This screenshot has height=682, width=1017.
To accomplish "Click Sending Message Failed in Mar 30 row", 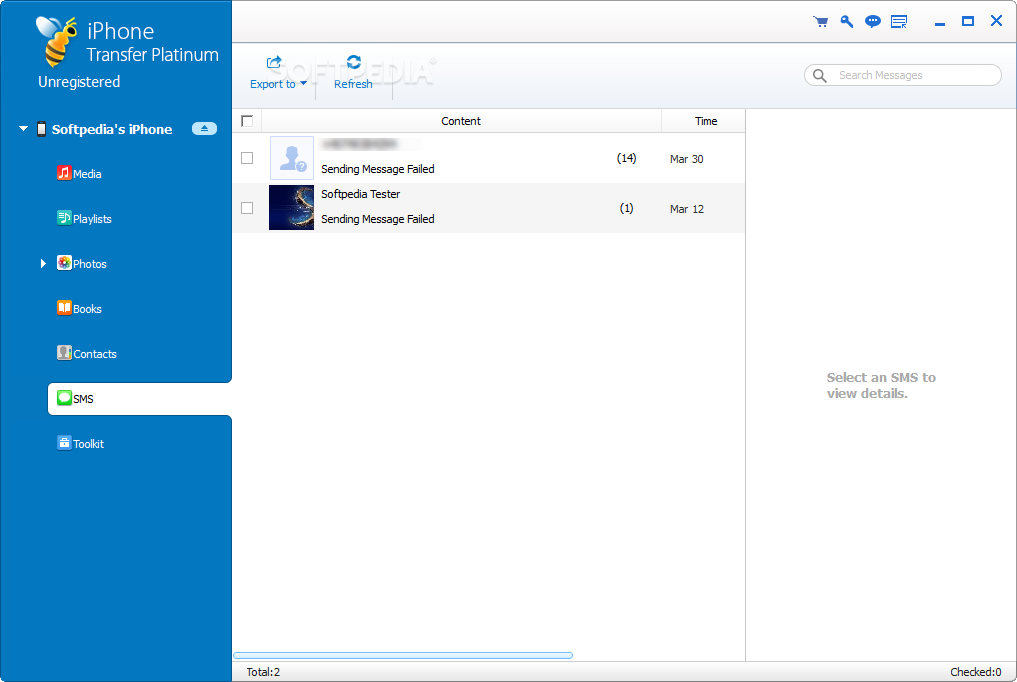I will pos(377,169).
